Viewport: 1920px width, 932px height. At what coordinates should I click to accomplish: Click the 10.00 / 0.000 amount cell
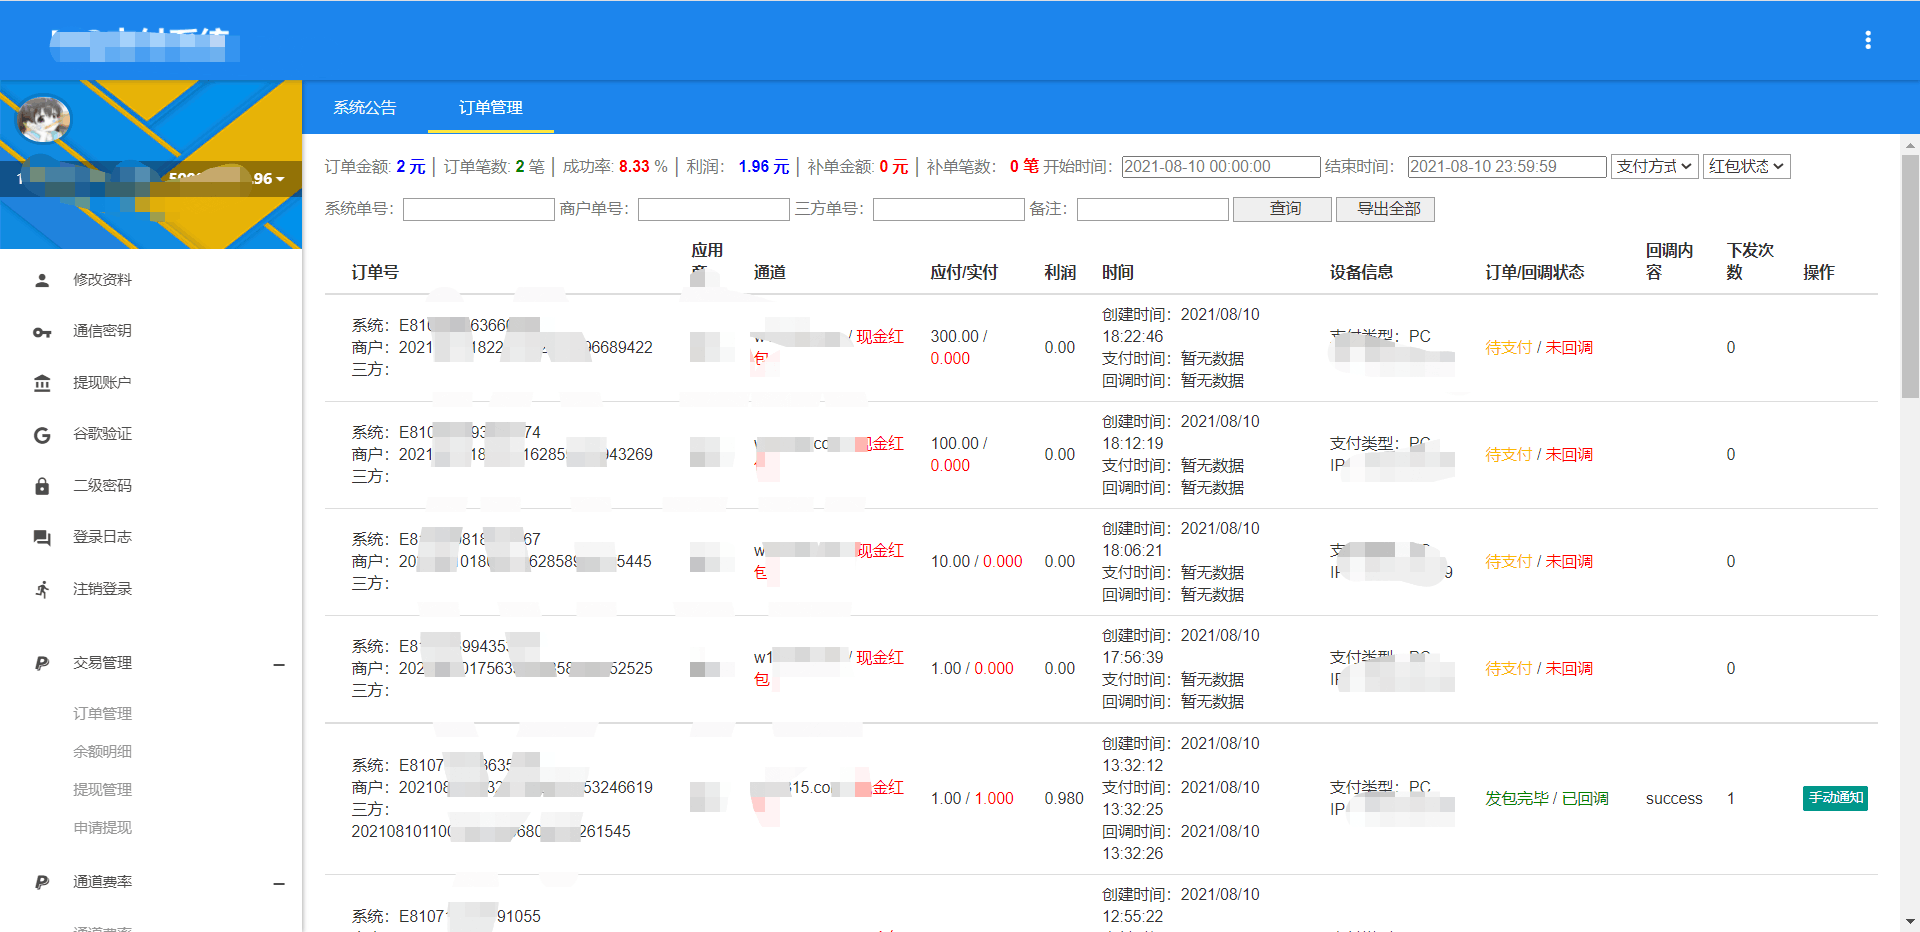(977, 562)
